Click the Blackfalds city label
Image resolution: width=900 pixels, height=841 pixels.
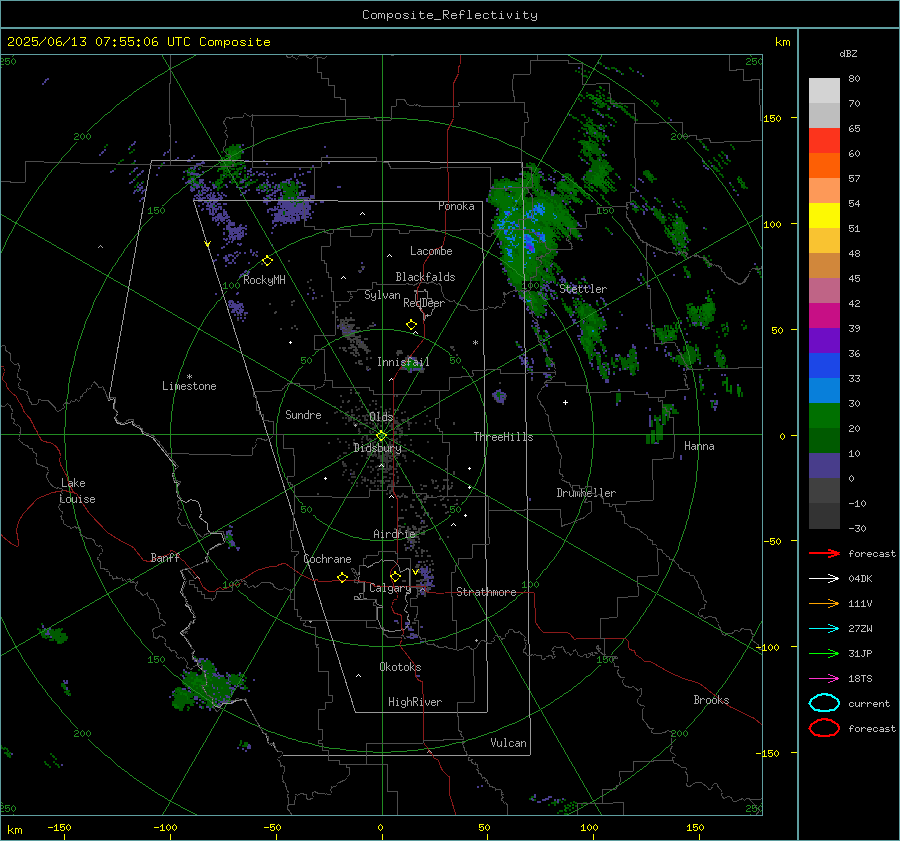tap(425, 277)
